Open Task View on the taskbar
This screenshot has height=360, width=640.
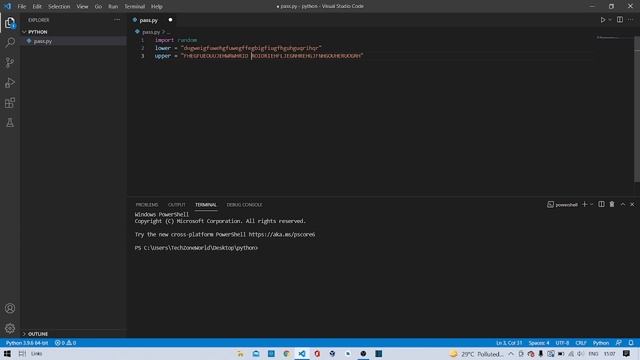click(x=22, y=354)
